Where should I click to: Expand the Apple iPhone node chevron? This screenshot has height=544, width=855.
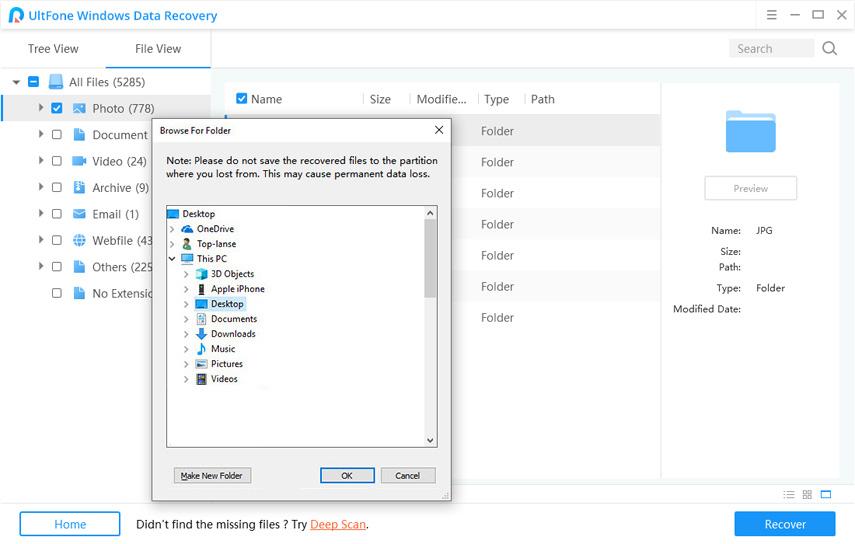[186, 289]
